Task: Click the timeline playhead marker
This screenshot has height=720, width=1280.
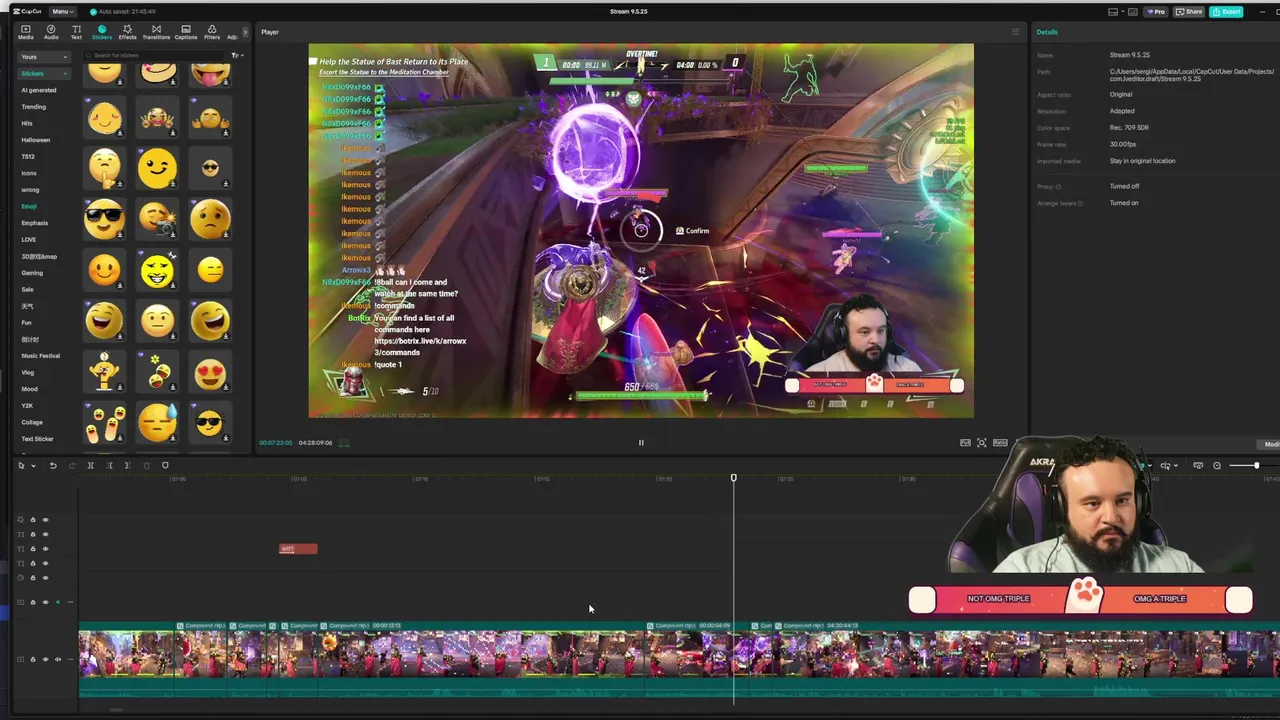Action: [x=733, y=478]
